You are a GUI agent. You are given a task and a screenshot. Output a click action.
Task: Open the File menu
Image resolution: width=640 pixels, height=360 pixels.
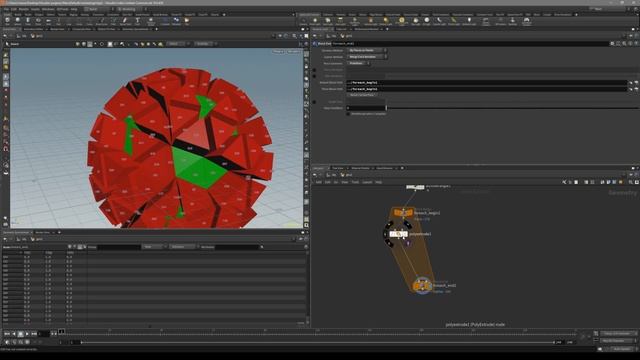click(6, 9)
